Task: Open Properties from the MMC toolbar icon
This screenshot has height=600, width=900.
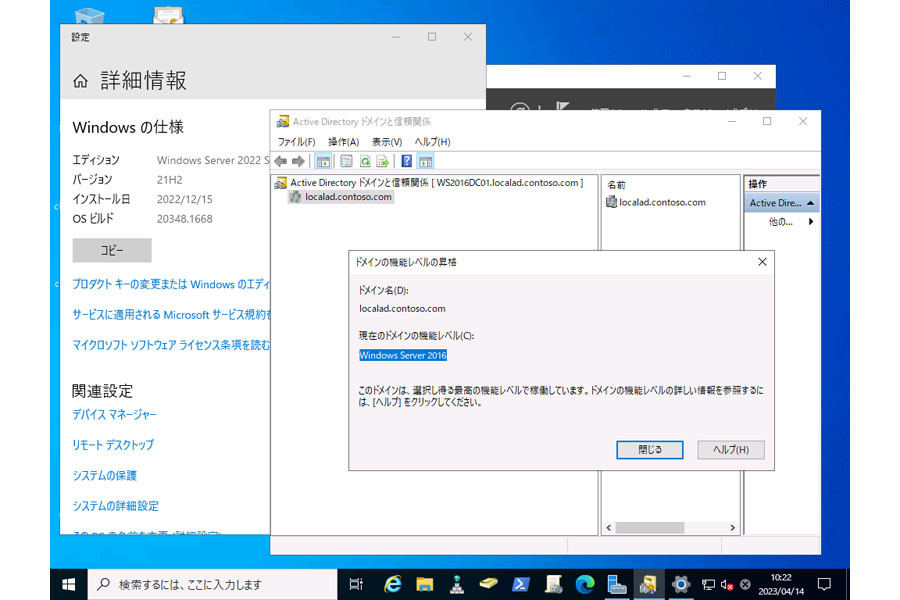Action: point(346,161)
